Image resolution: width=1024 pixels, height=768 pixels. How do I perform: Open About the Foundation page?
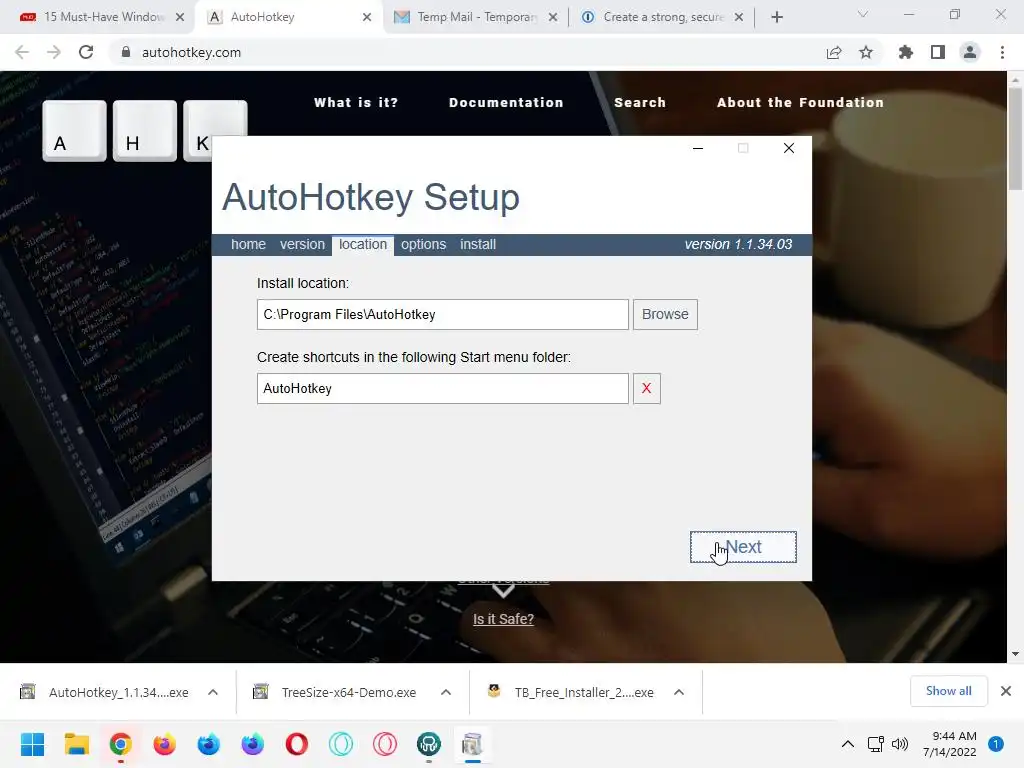point(801,103)
